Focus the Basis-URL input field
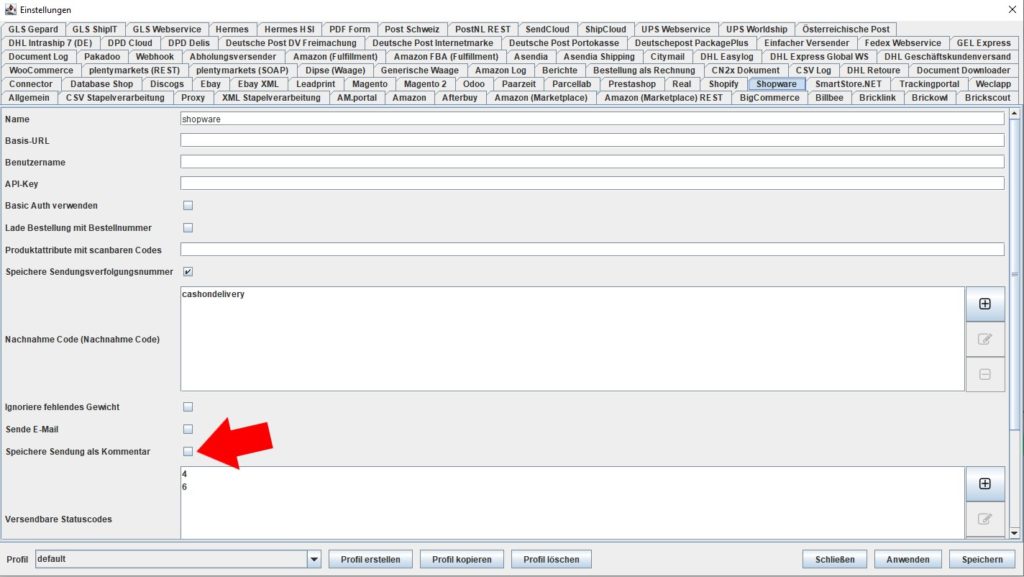The image size is (1024, 577). click(x=592, y=140)
